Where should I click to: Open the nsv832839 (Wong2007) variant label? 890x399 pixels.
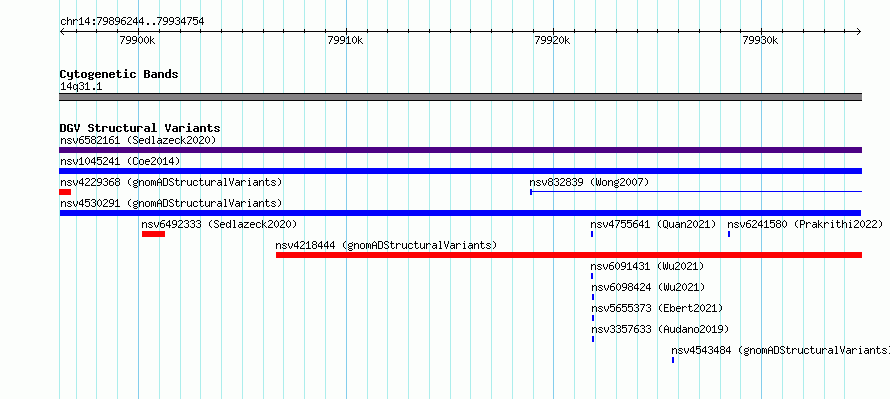click(x=589, y=182)
